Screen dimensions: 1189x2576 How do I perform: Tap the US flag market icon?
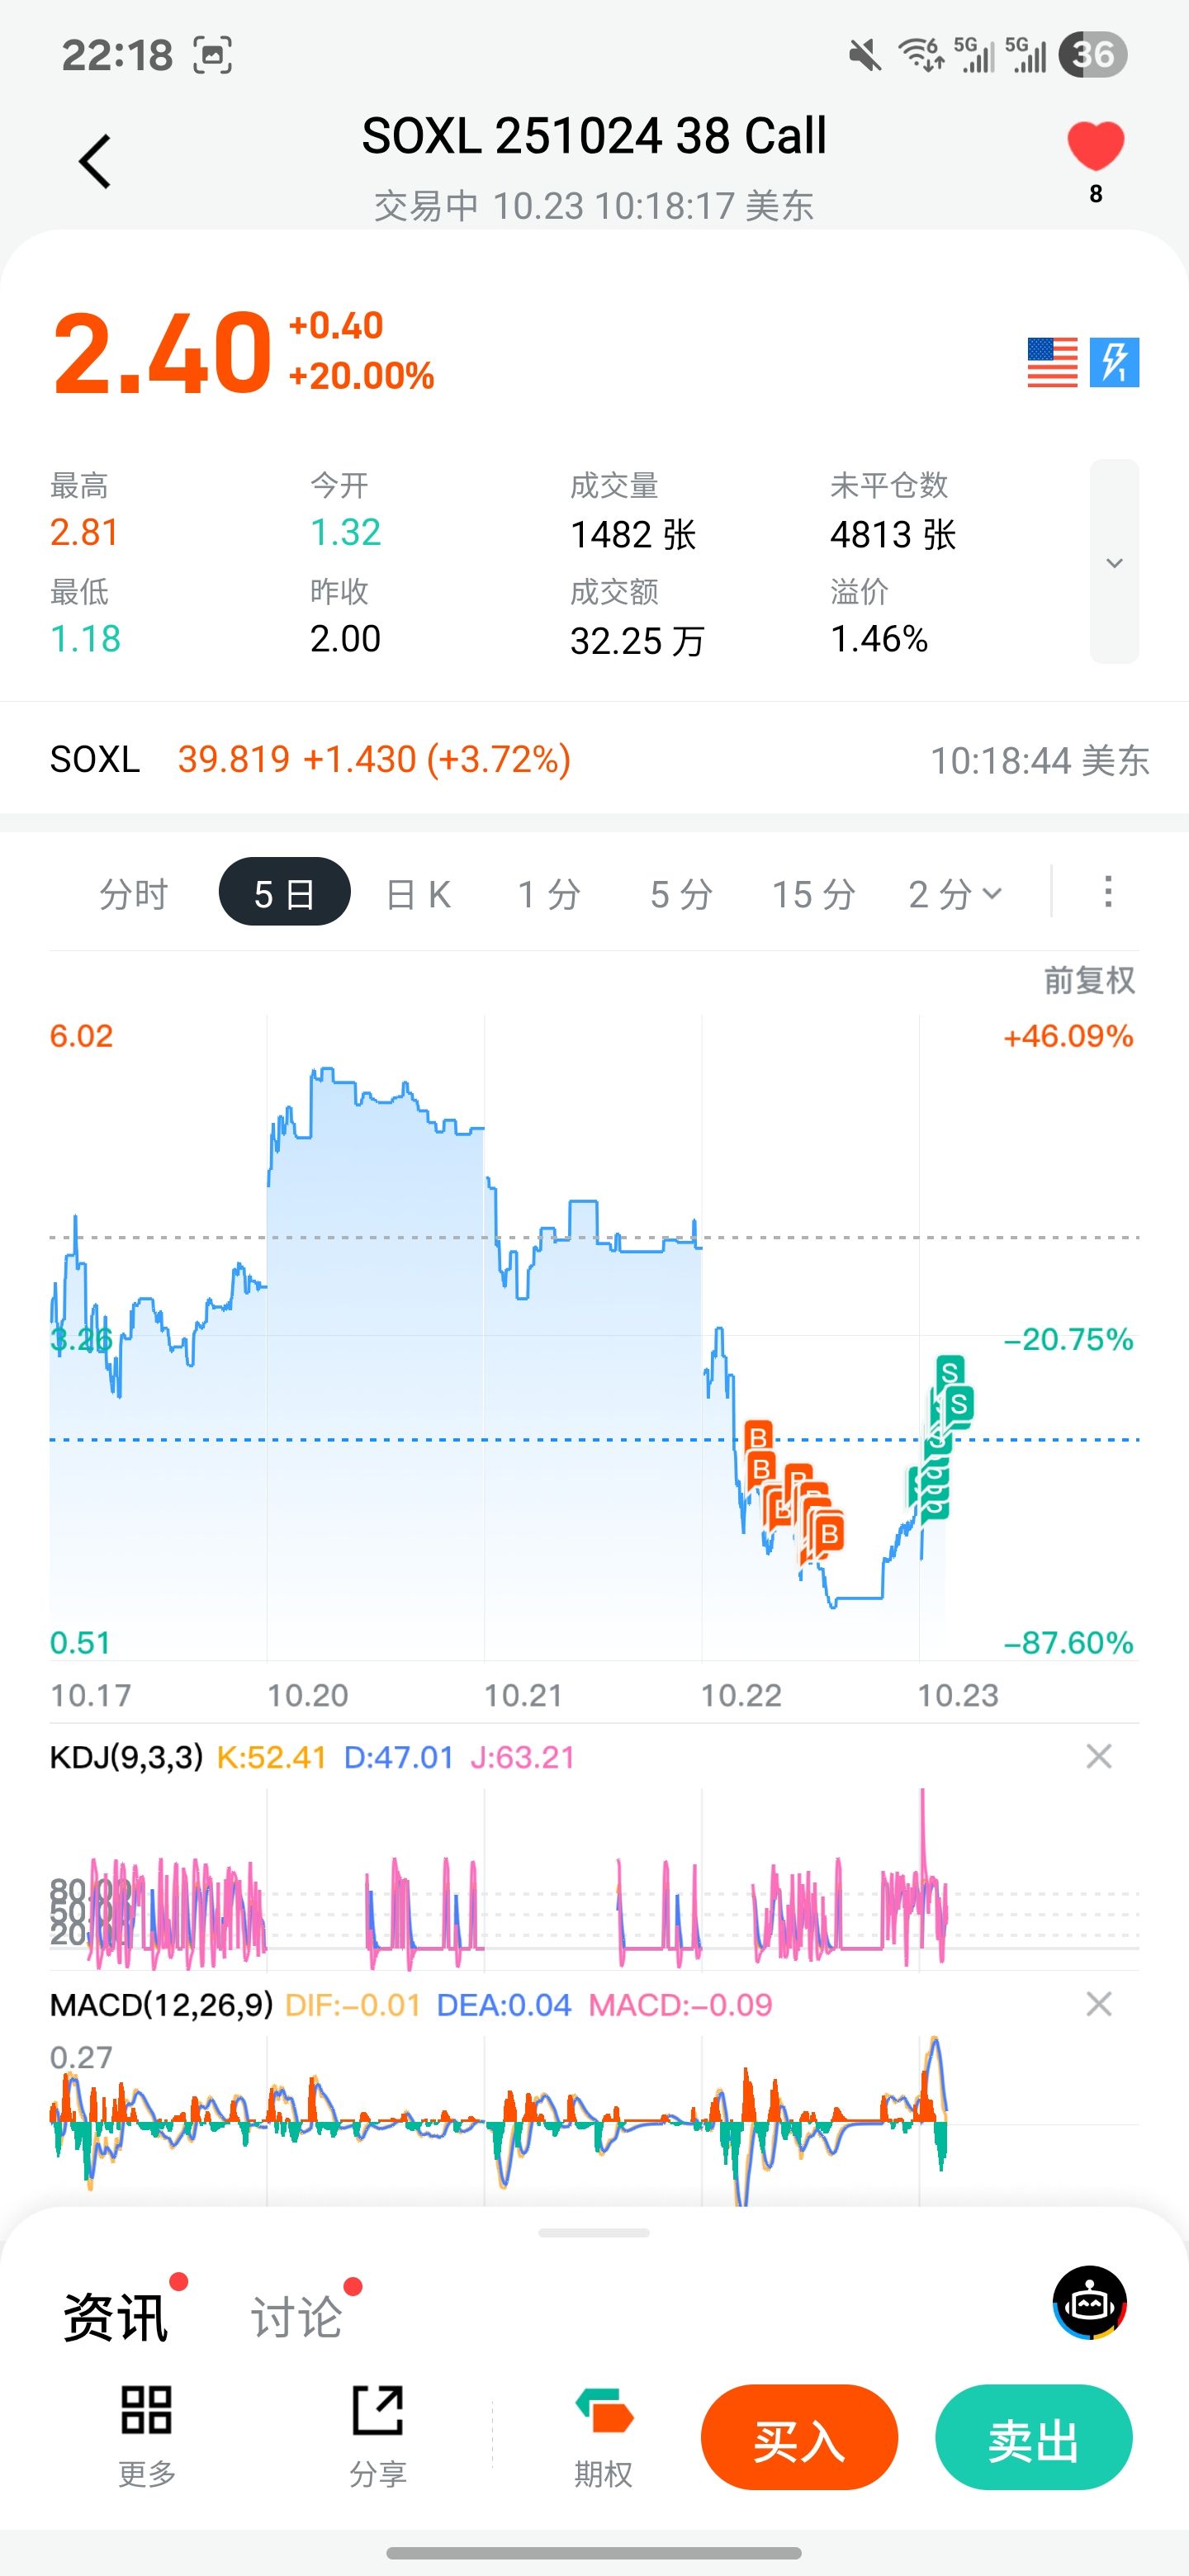click(x=1052, y=362)
